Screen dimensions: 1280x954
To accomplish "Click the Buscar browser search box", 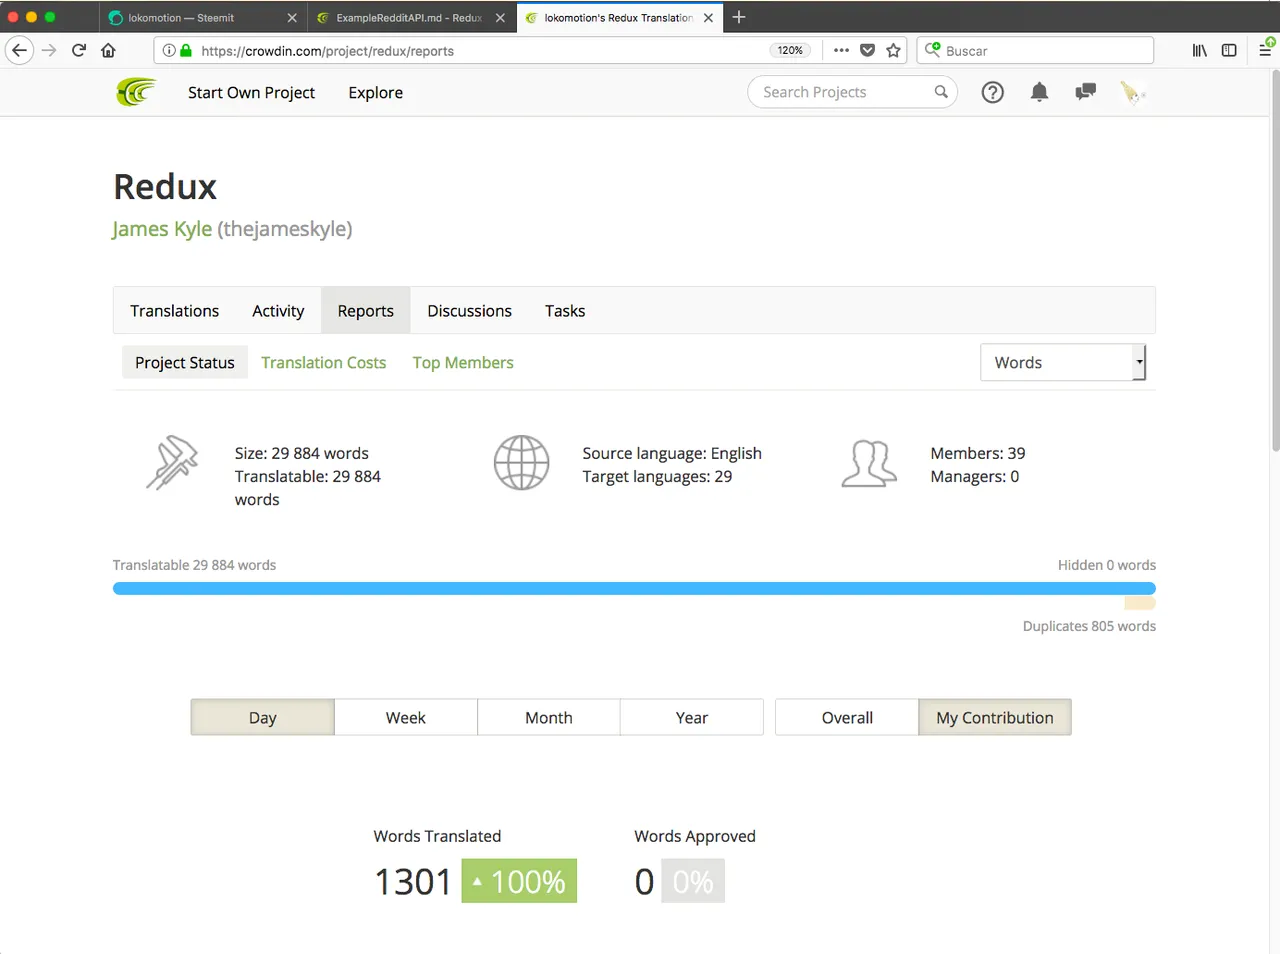I will (1035, 50).
